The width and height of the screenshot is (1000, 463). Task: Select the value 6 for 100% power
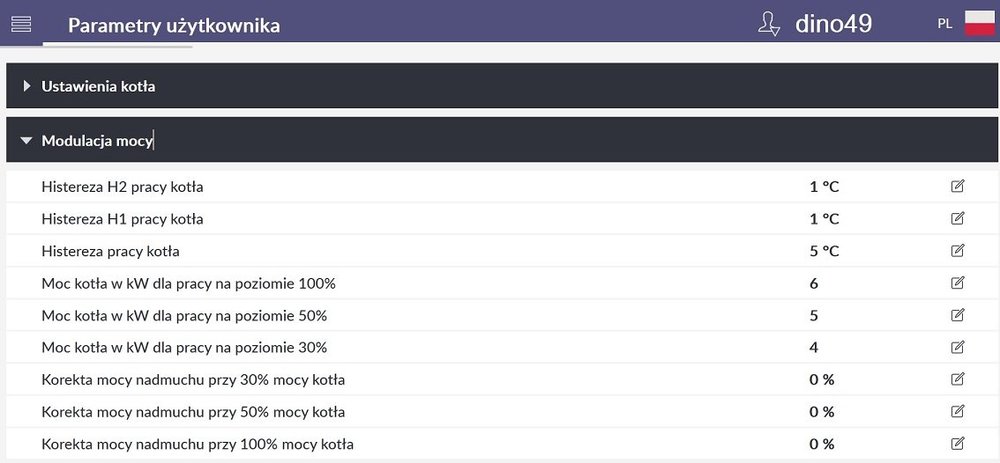tap(814, 283)
